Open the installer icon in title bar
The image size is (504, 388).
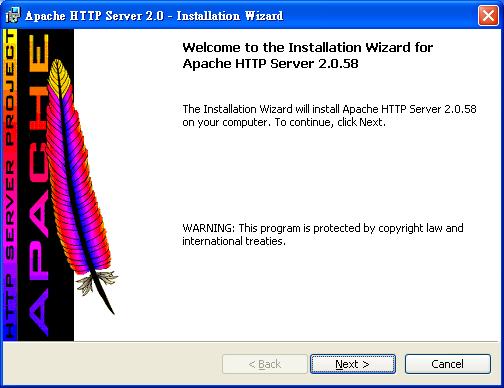[x=13, y=16]
